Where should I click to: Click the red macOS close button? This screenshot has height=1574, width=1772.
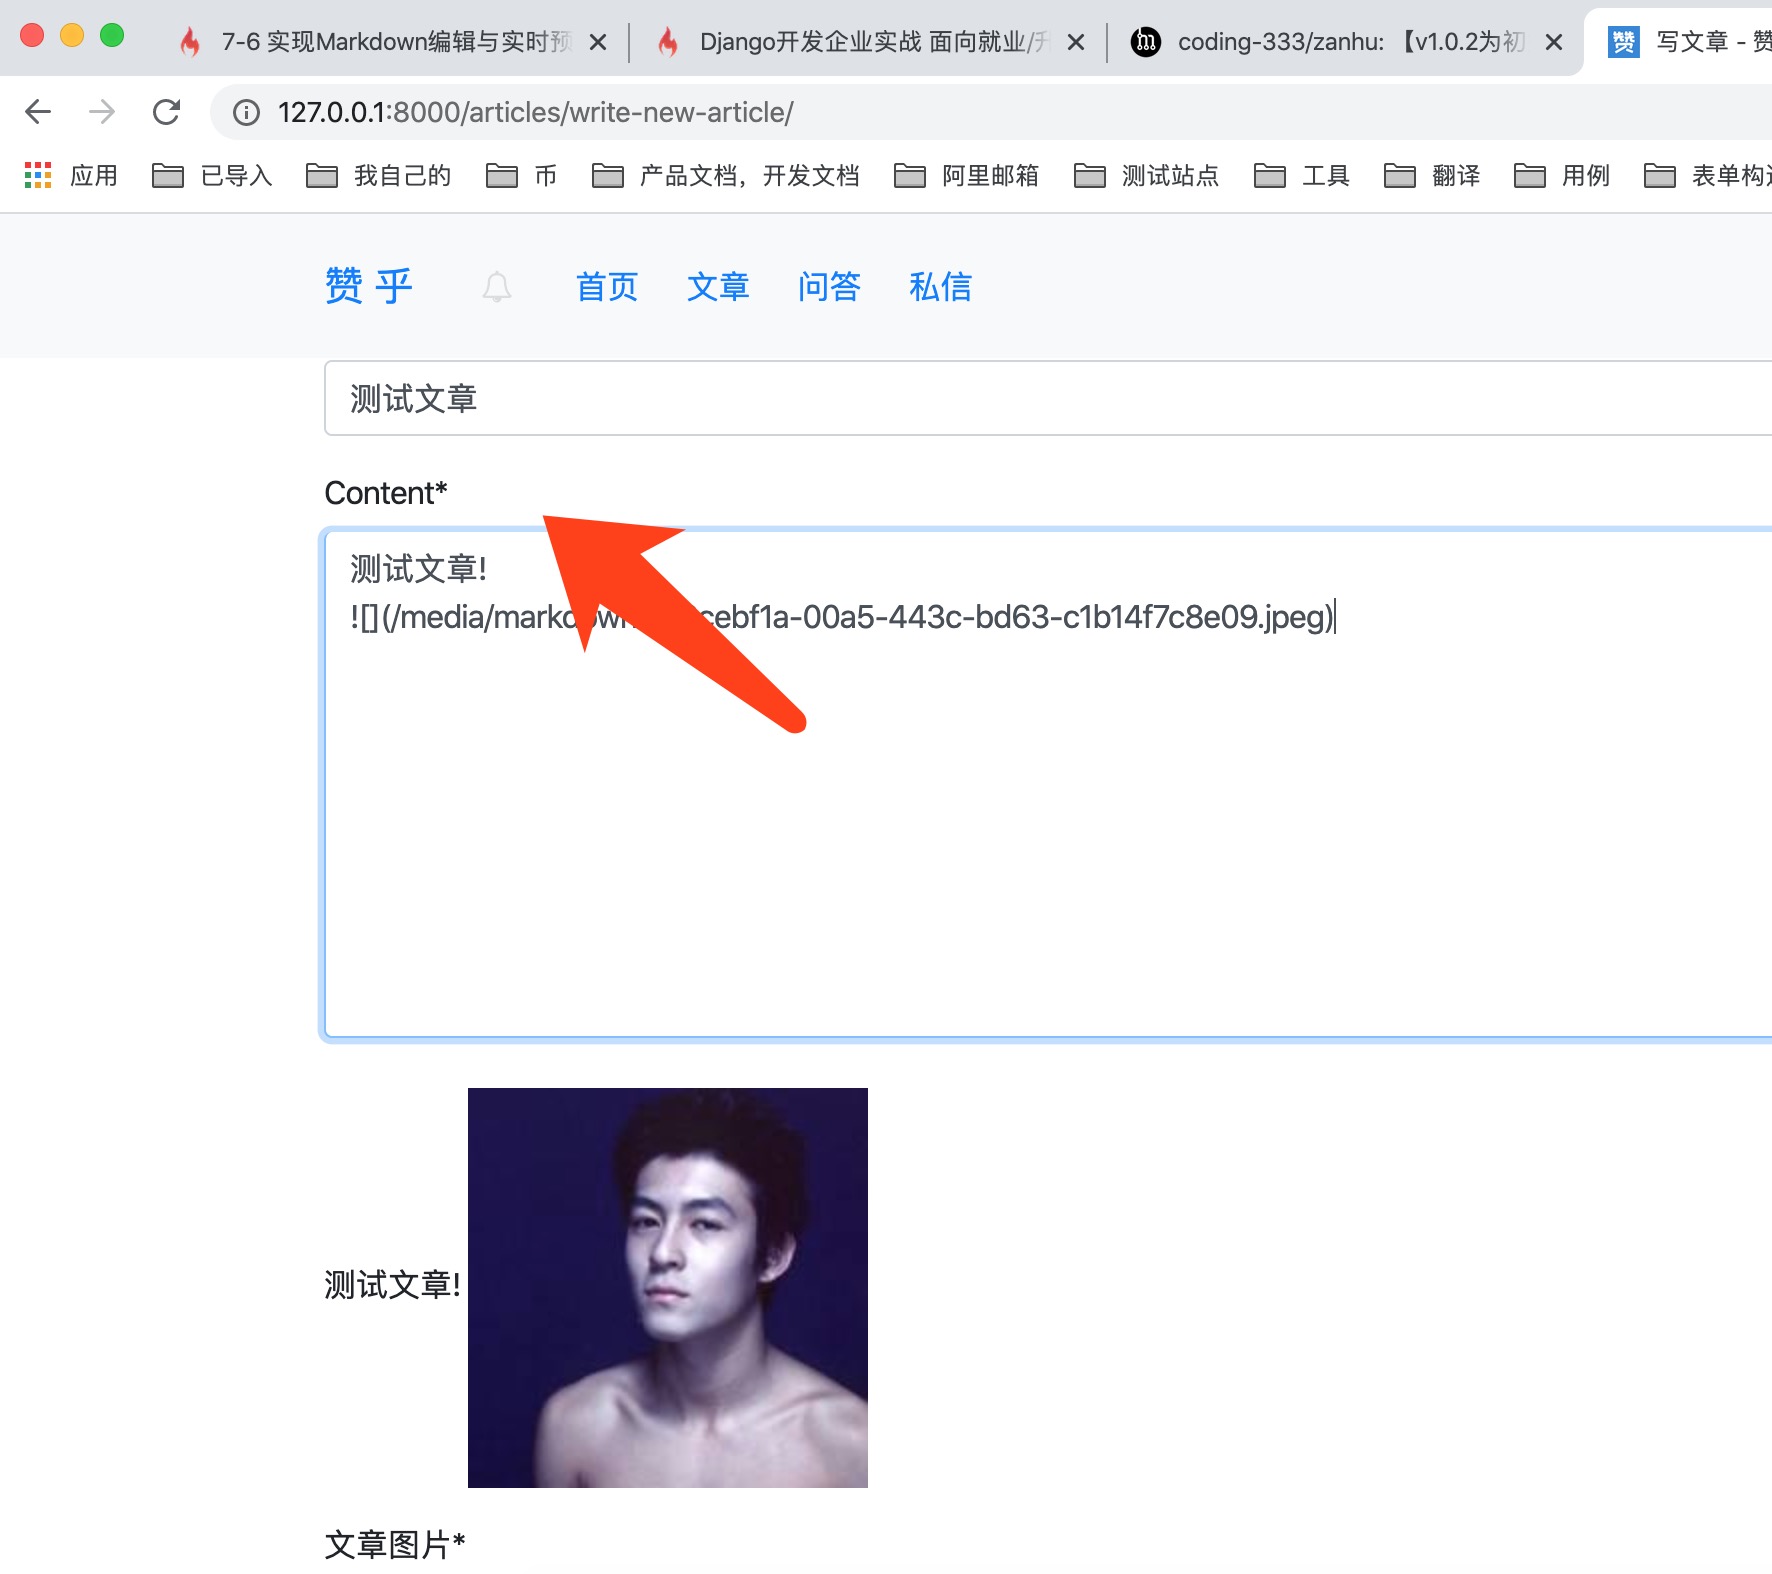[32, 35]
